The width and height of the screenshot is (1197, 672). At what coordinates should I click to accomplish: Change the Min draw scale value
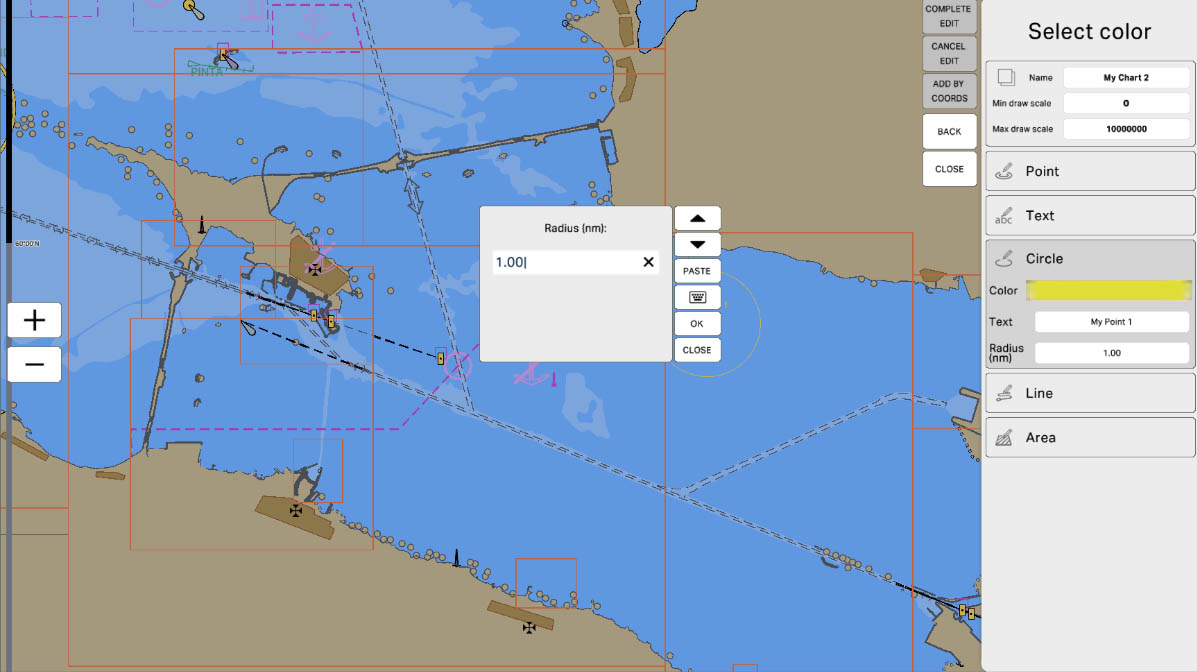(1126, 103)
